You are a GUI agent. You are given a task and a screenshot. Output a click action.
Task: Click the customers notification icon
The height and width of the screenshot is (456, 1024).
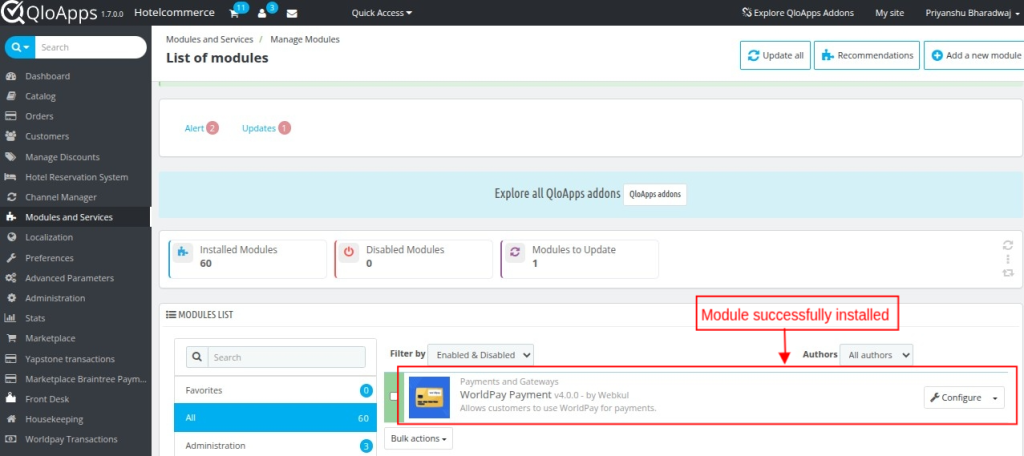click(x=263, y=14)
